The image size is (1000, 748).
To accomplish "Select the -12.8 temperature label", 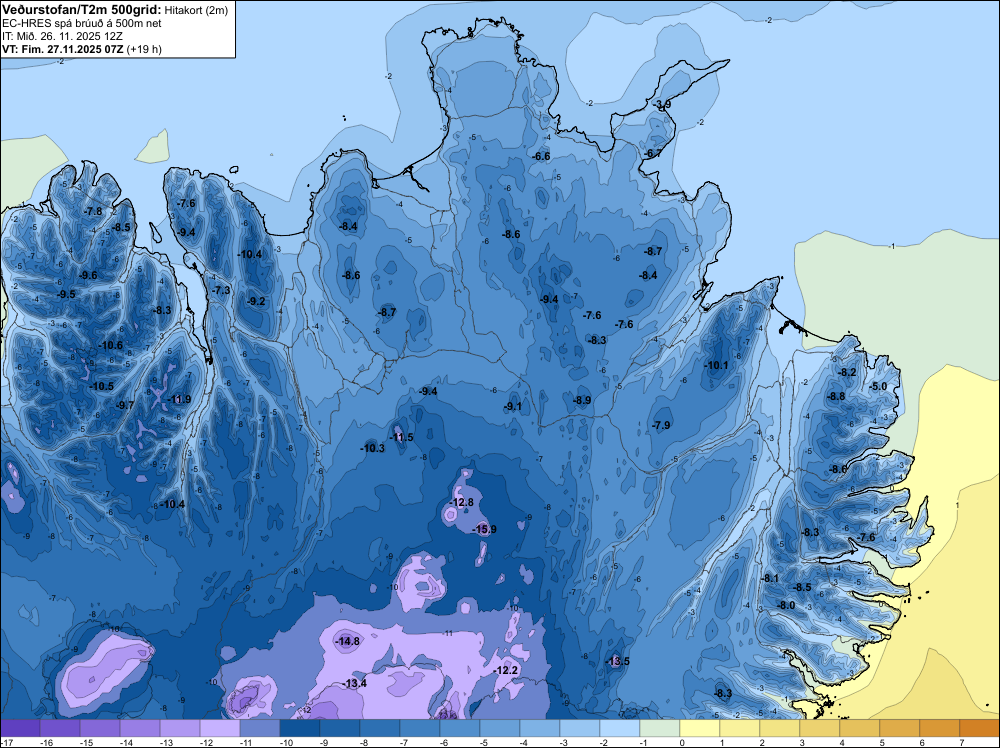I will 462,502.
